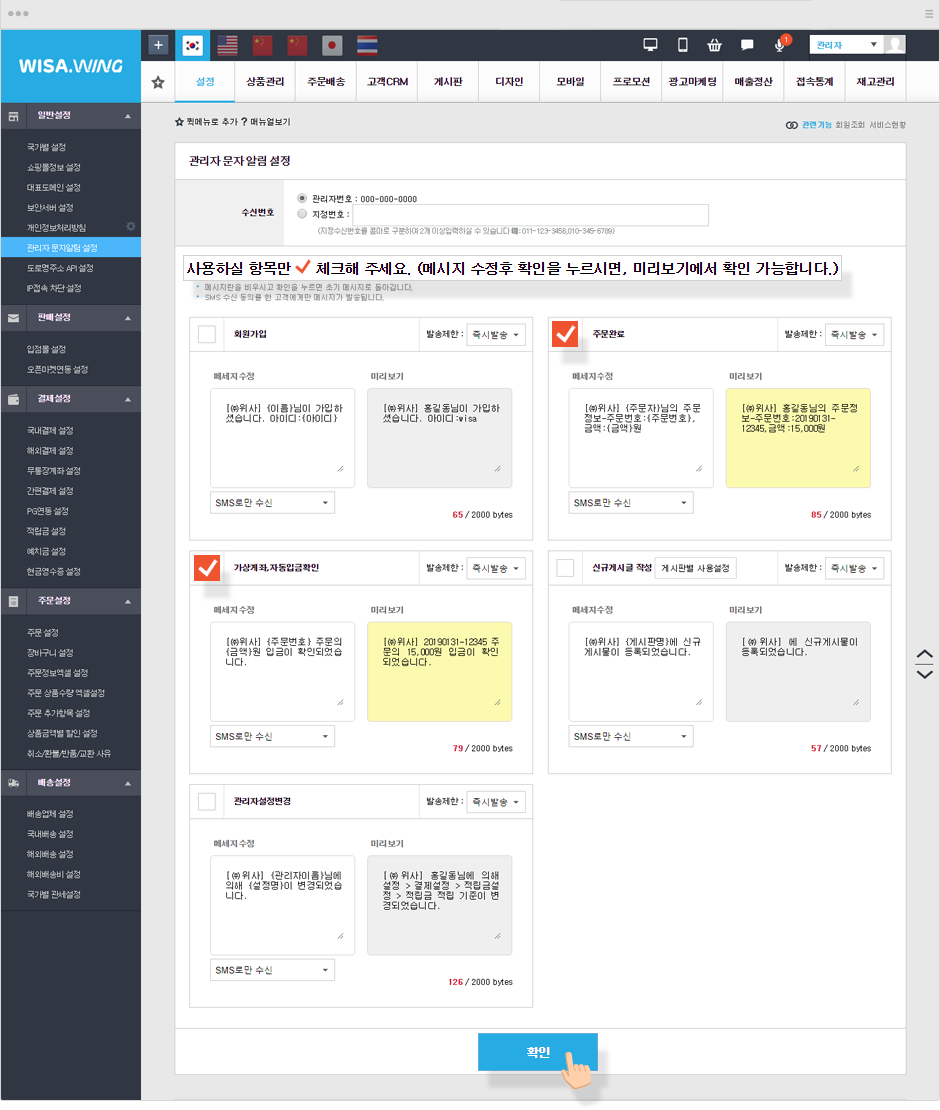Screen dimensions: 940x1110
Task: Click the scroll-up chevron on right edge
Action: (x=924, y=653)
